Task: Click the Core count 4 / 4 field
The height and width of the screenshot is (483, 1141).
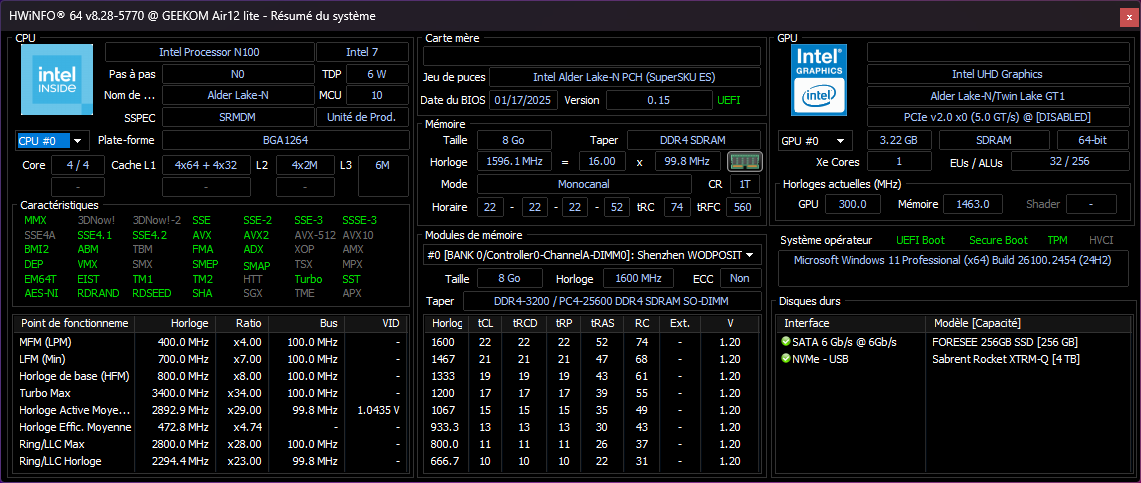Action: tap(78, 165)
